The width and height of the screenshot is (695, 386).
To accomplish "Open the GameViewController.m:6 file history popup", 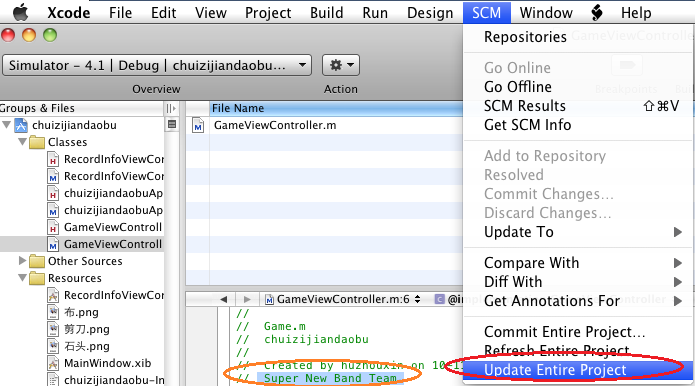I will (x=343, y=300).
